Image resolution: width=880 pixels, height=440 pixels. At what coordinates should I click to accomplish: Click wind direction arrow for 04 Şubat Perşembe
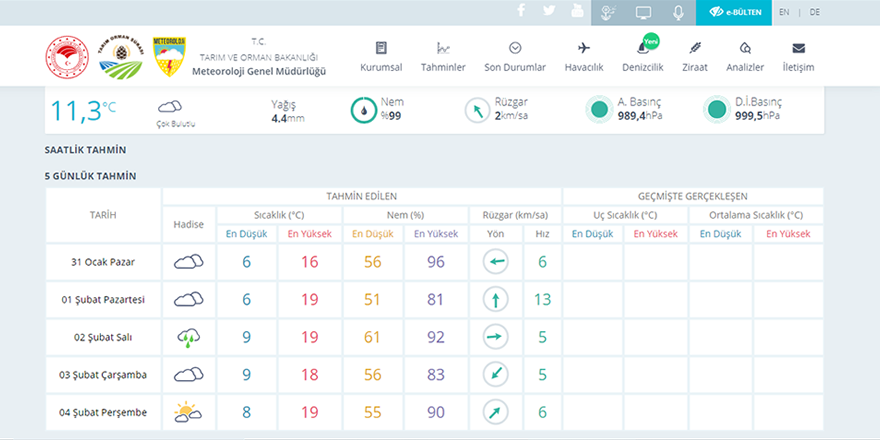(496, 412)
